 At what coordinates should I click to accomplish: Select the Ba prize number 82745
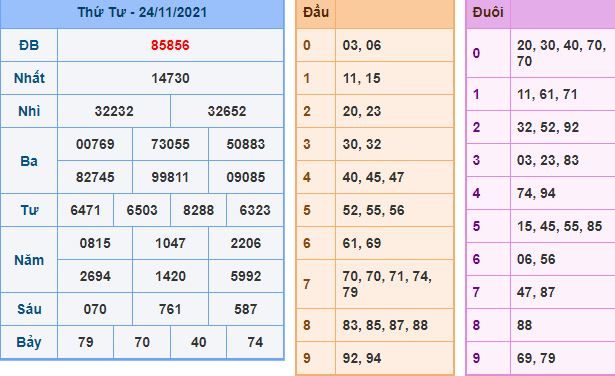tap(95, 177)
